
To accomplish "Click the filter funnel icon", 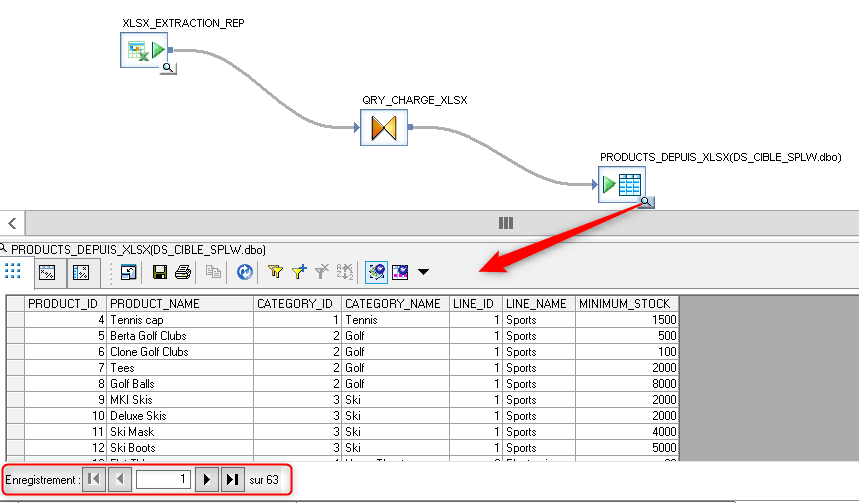I will click(276, 271).
